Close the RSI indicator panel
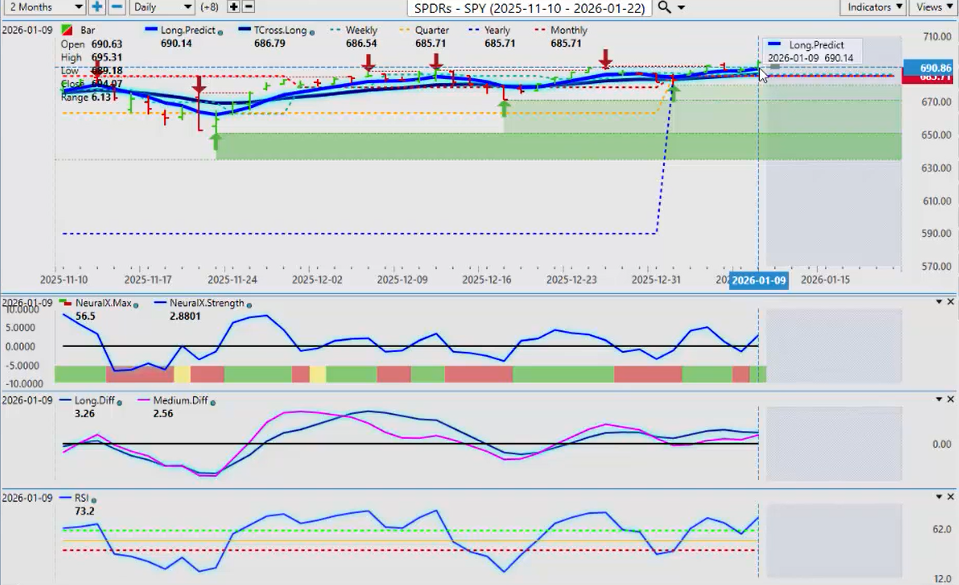 pos(950,496)
